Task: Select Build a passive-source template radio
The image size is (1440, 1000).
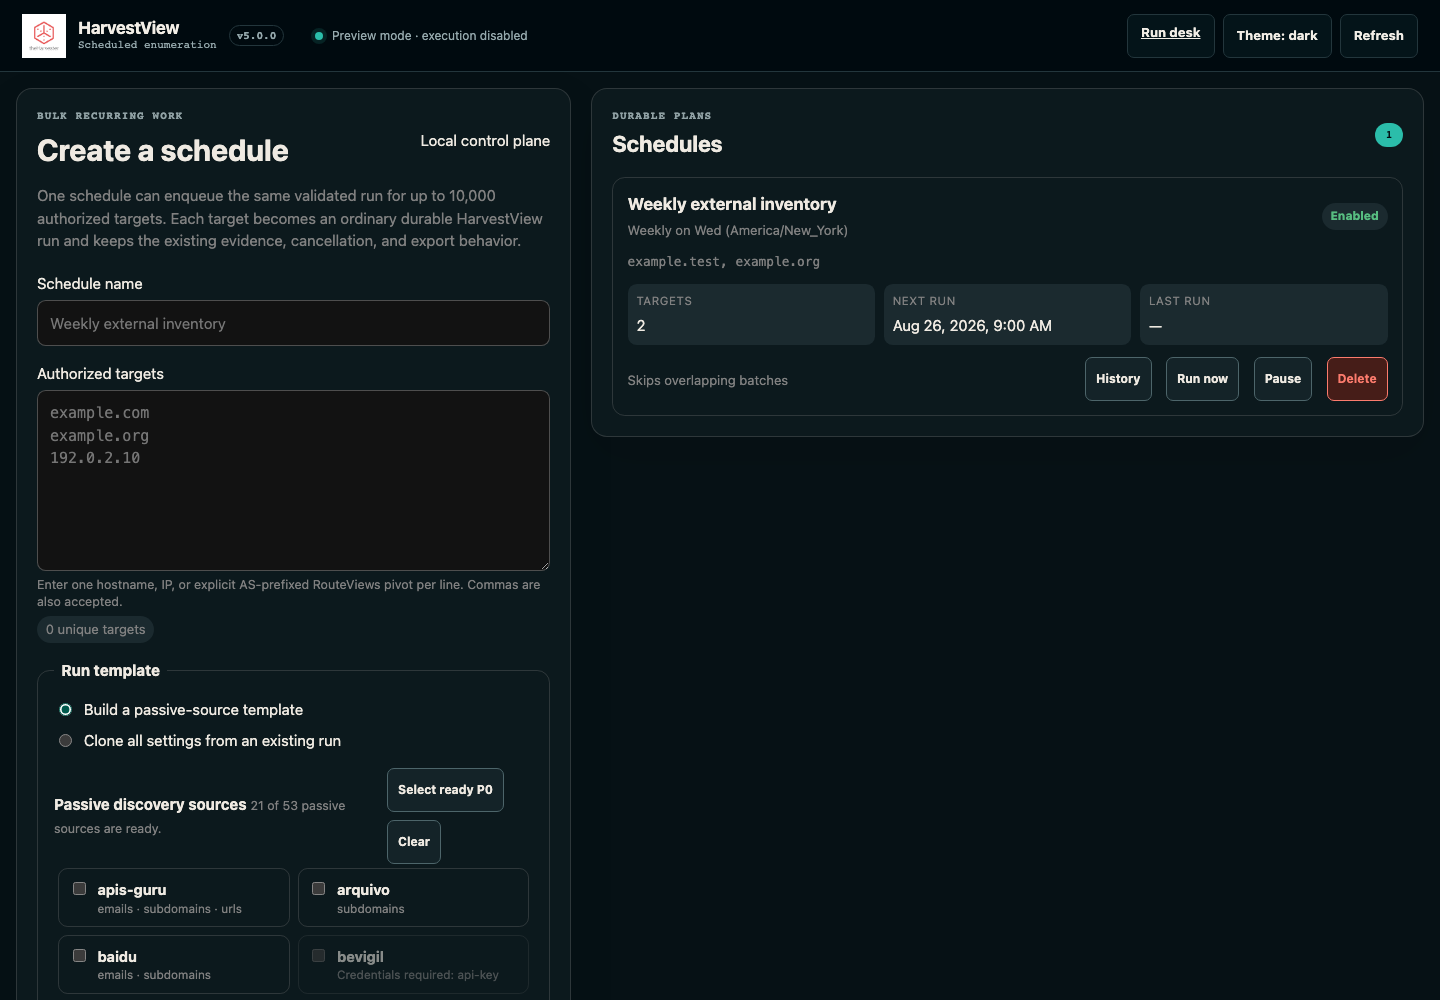Action: click(66, 710)
